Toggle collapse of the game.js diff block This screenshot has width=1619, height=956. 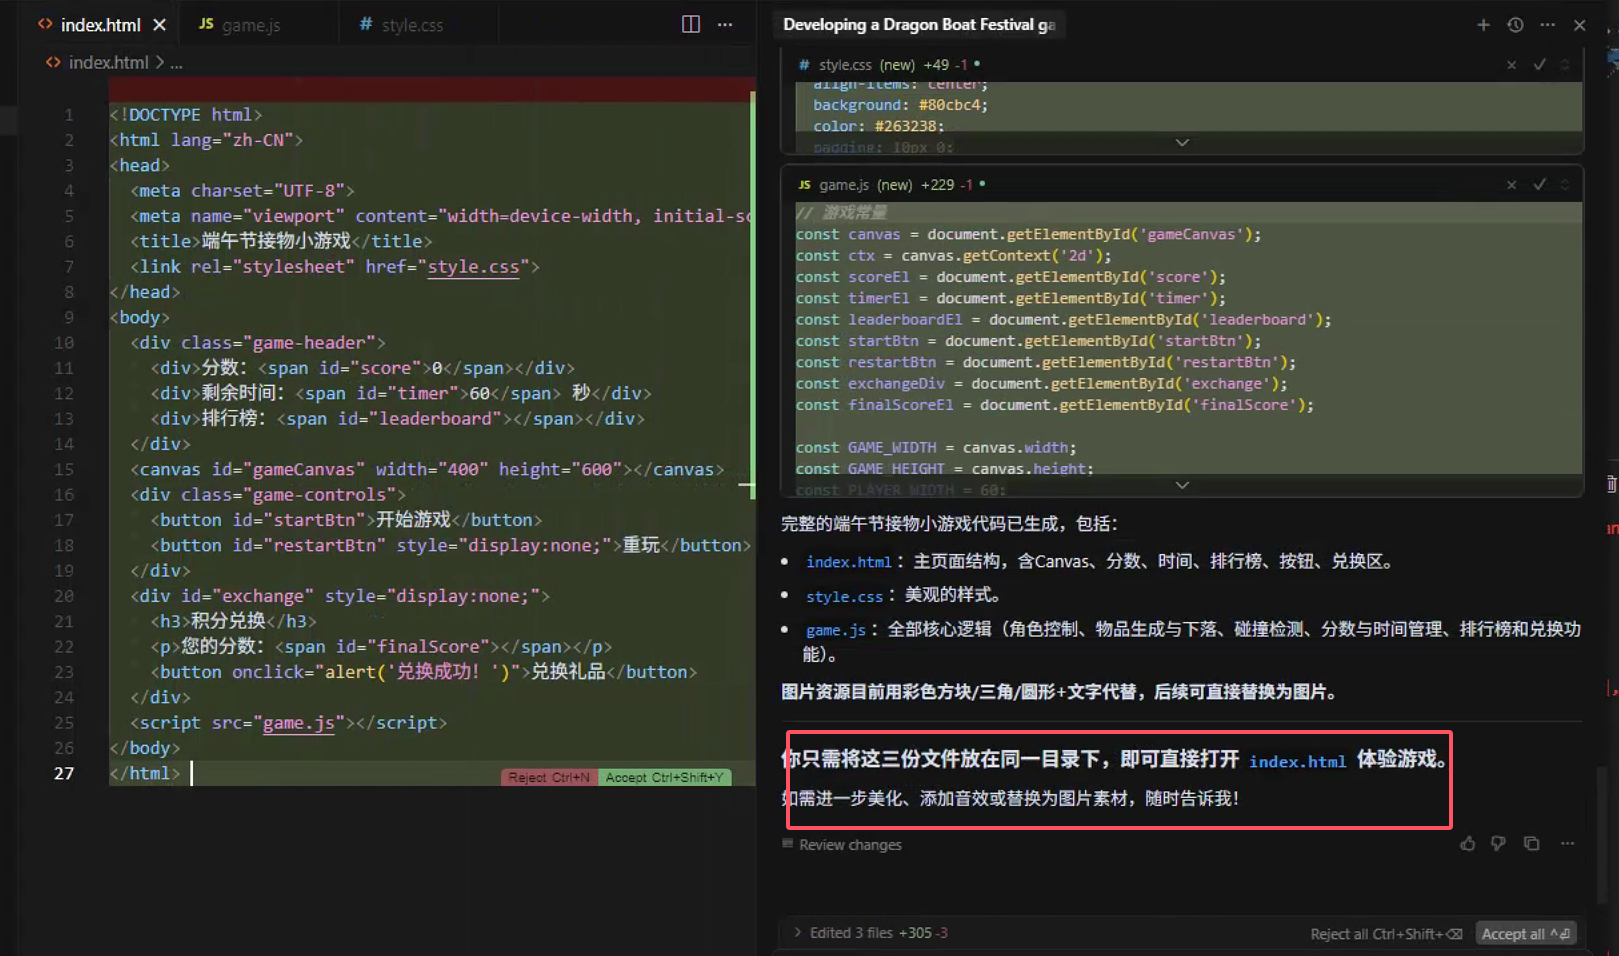pos(1565,185)
